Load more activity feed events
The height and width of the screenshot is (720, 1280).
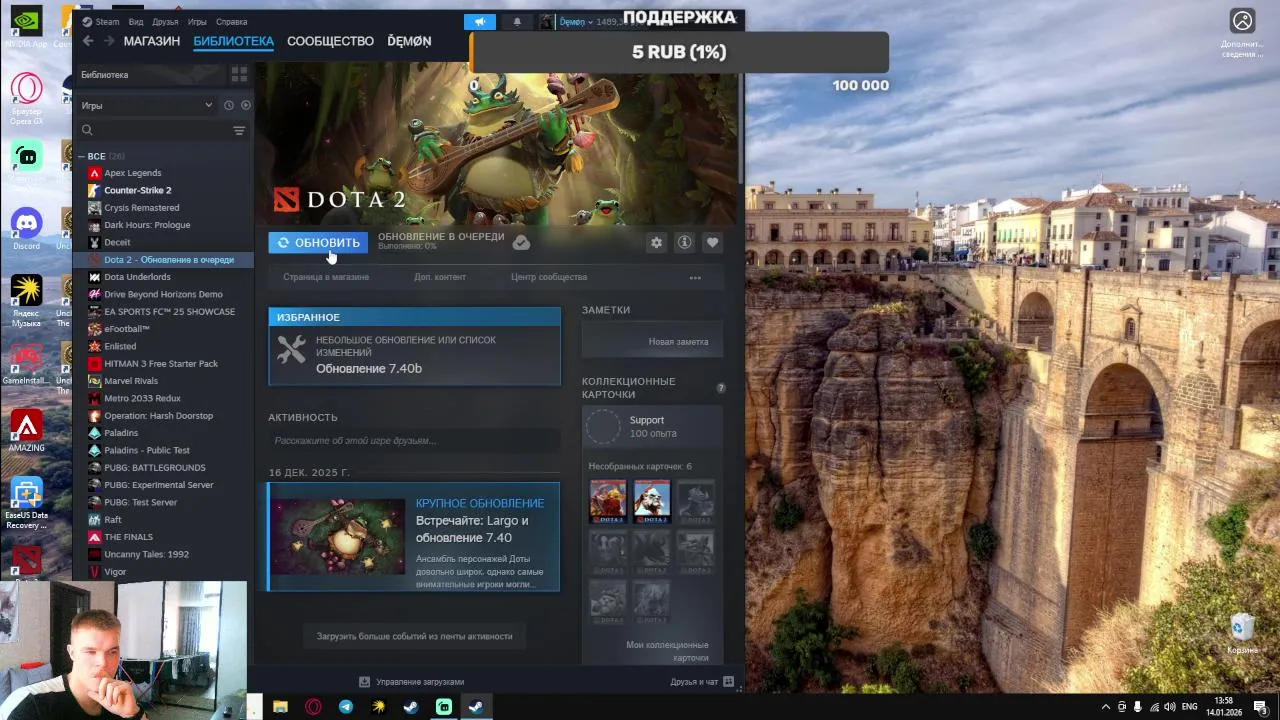[x=414, y=636]
